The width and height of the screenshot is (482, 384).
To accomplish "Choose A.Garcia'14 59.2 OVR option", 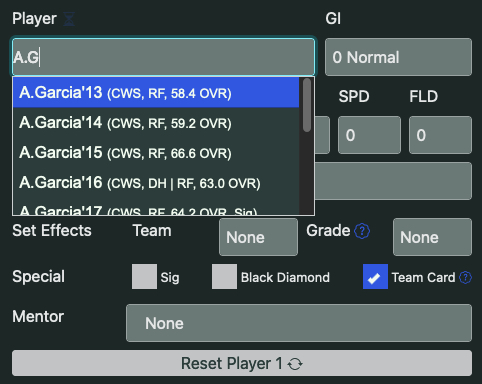I will coord(156,123).
